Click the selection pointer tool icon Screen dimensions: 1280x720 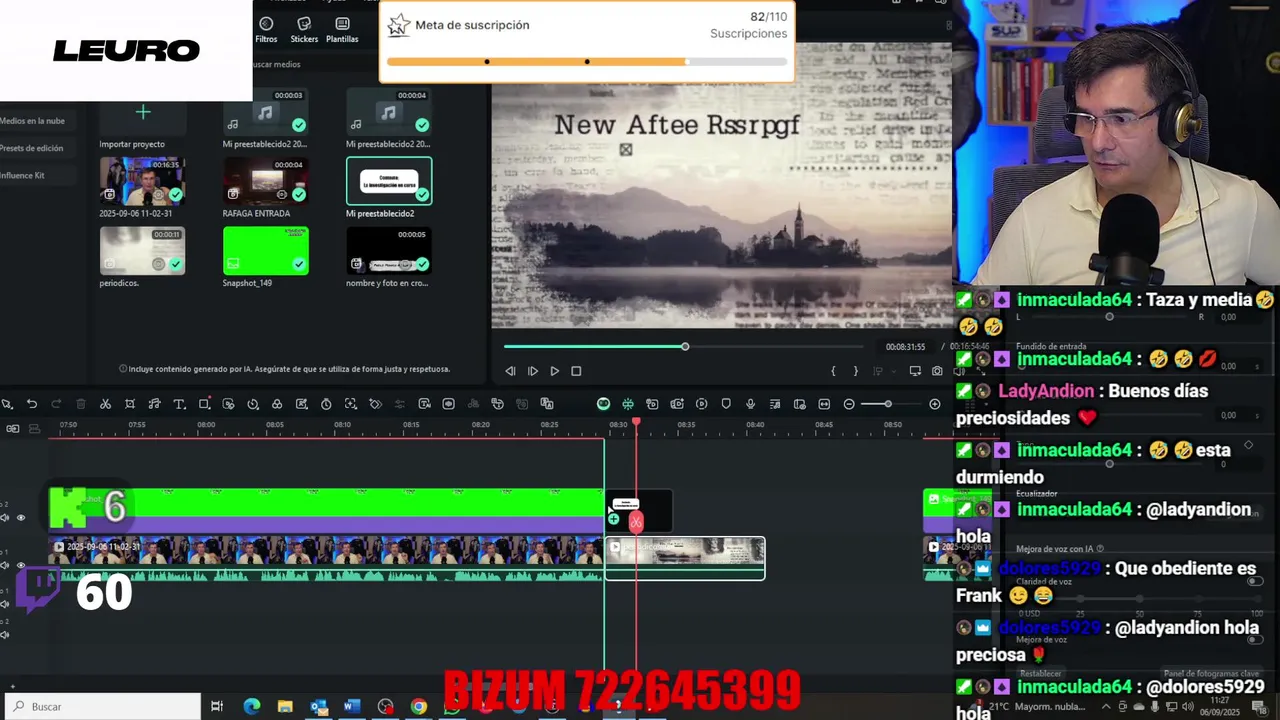(7, 404)
